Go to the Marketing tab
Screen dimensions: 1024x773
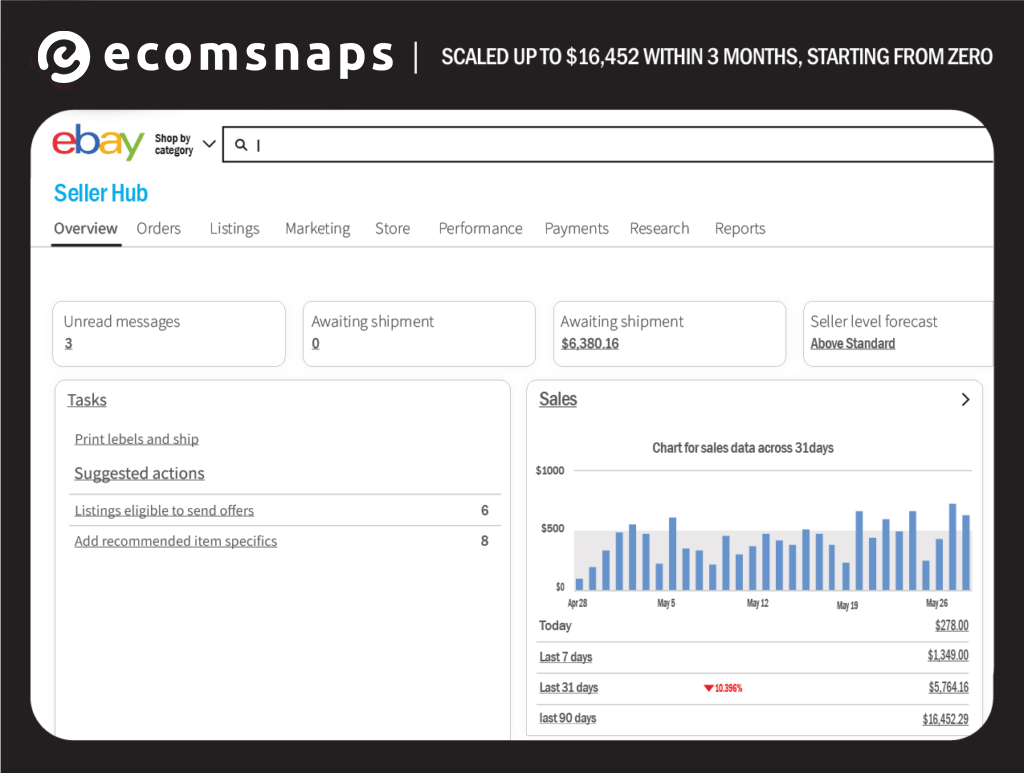(317, 229)
